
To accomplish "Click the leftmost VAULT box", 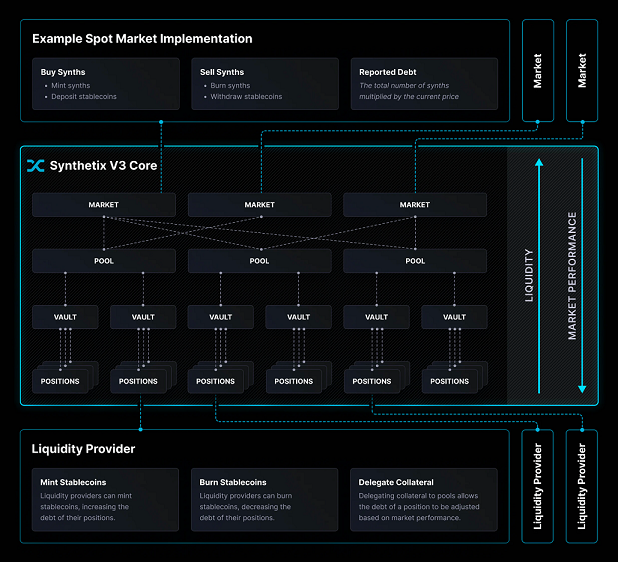I will pos(65,317).
